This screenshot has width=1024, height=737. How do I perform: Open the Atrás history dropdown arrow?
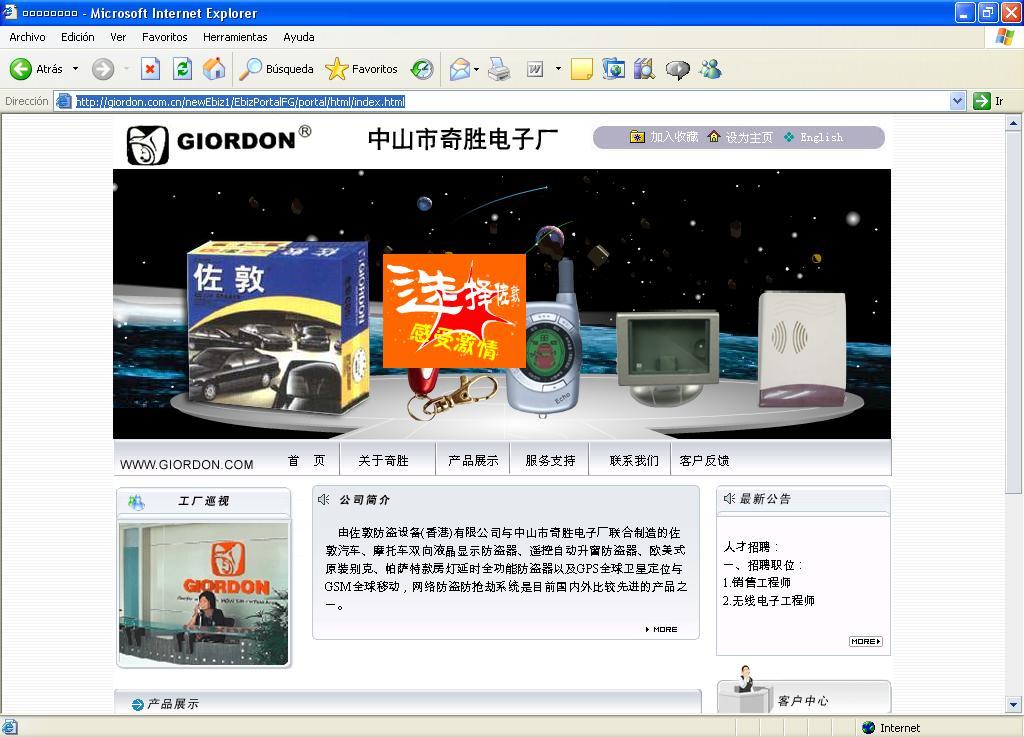pyautogui.click(x=75, y=69)
